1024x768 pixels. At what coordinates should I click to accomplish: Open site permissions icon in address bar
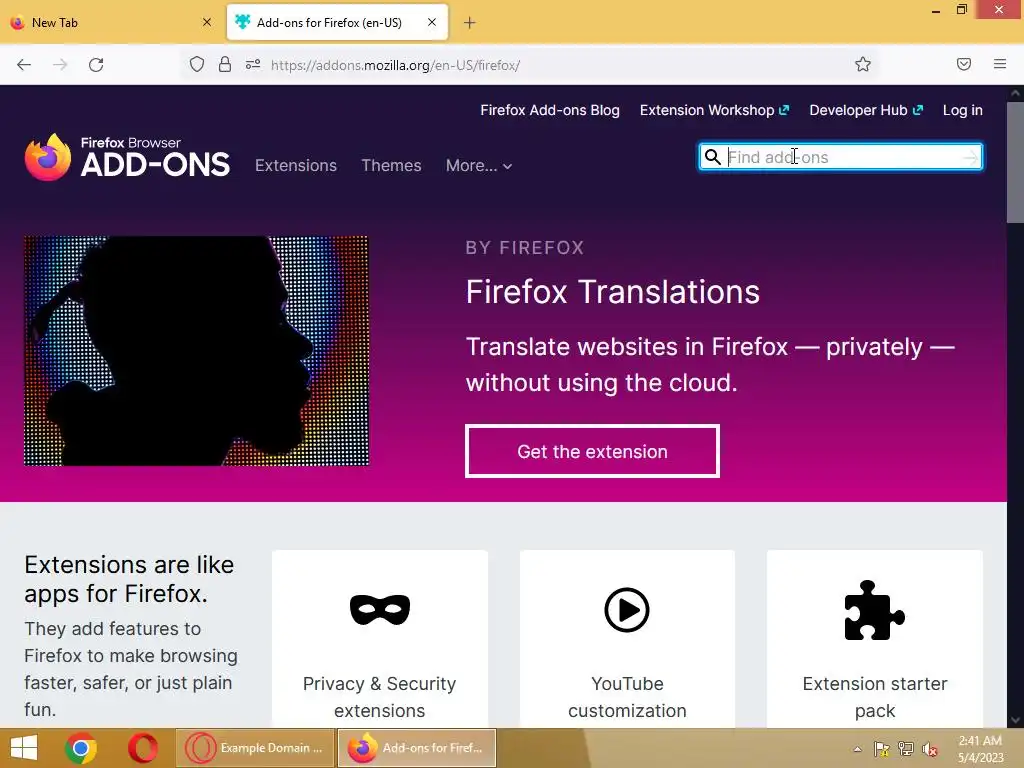pos(253,65)
